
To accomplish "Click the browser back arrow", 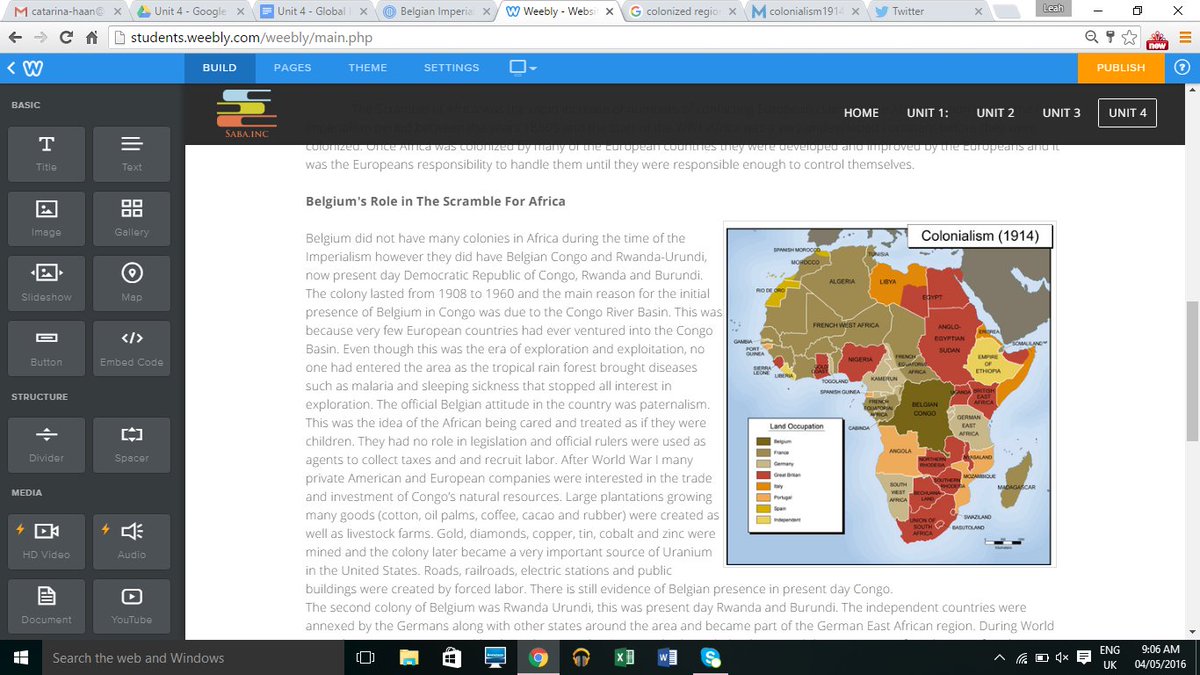I will tap(17, 38).
